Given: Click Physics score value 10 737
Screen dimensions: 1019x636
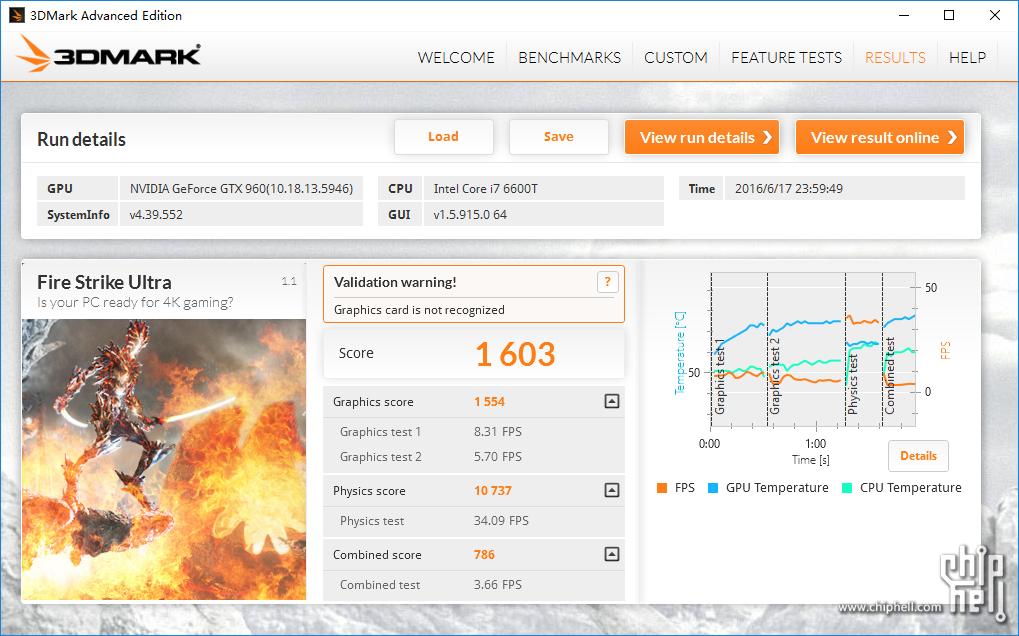Looking at the screenshot, I should [493, 490].
